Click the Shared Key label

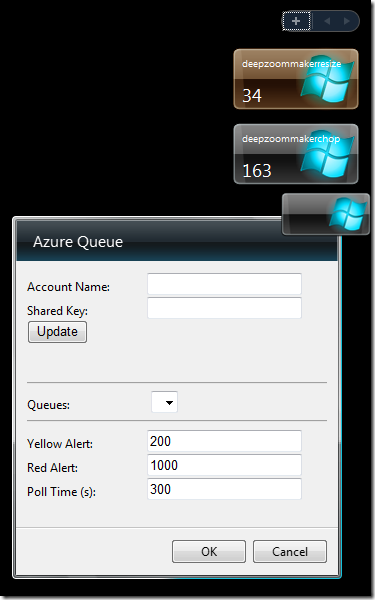click(x=57, y=311)
